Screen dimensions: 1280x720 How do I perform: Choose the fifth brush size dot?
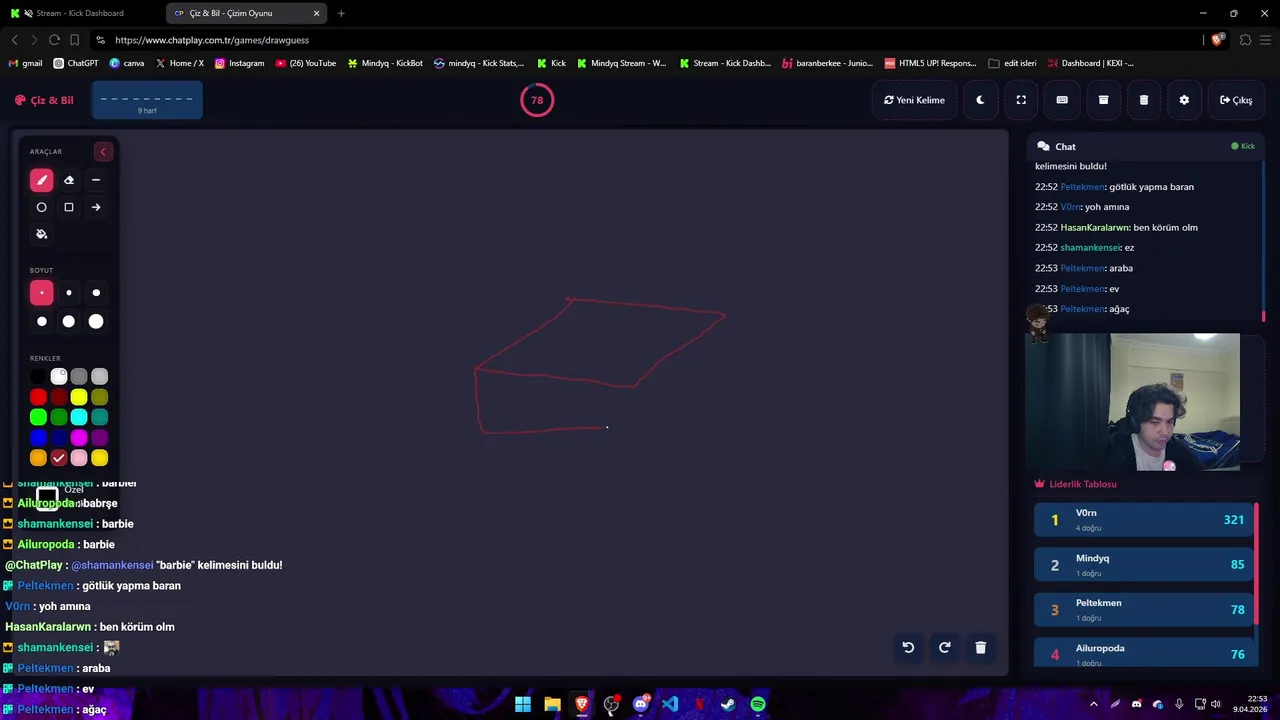pyautogui.click(x=69, y=321)
